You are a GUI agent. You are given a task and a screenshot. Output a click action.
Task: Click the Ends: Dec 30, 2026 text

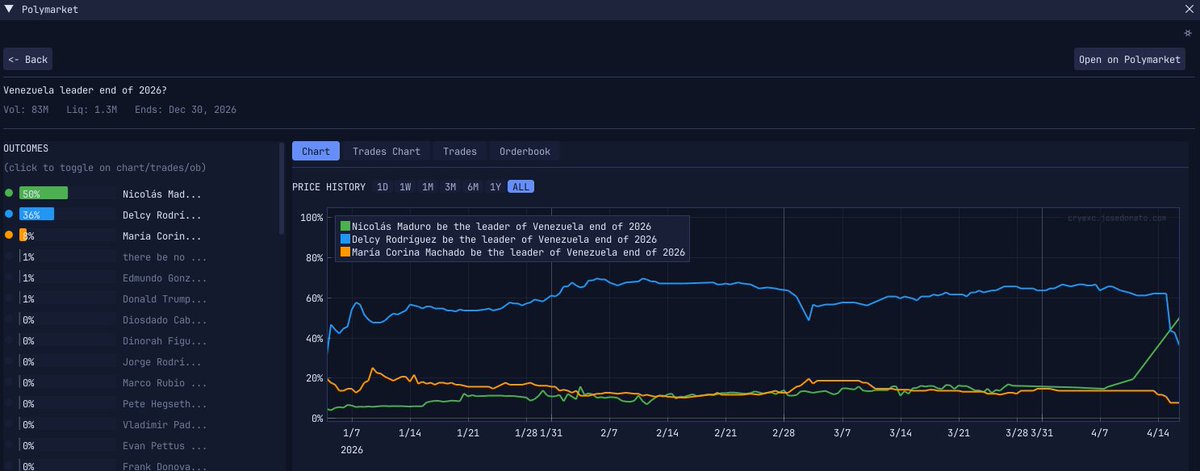(185, 109)
